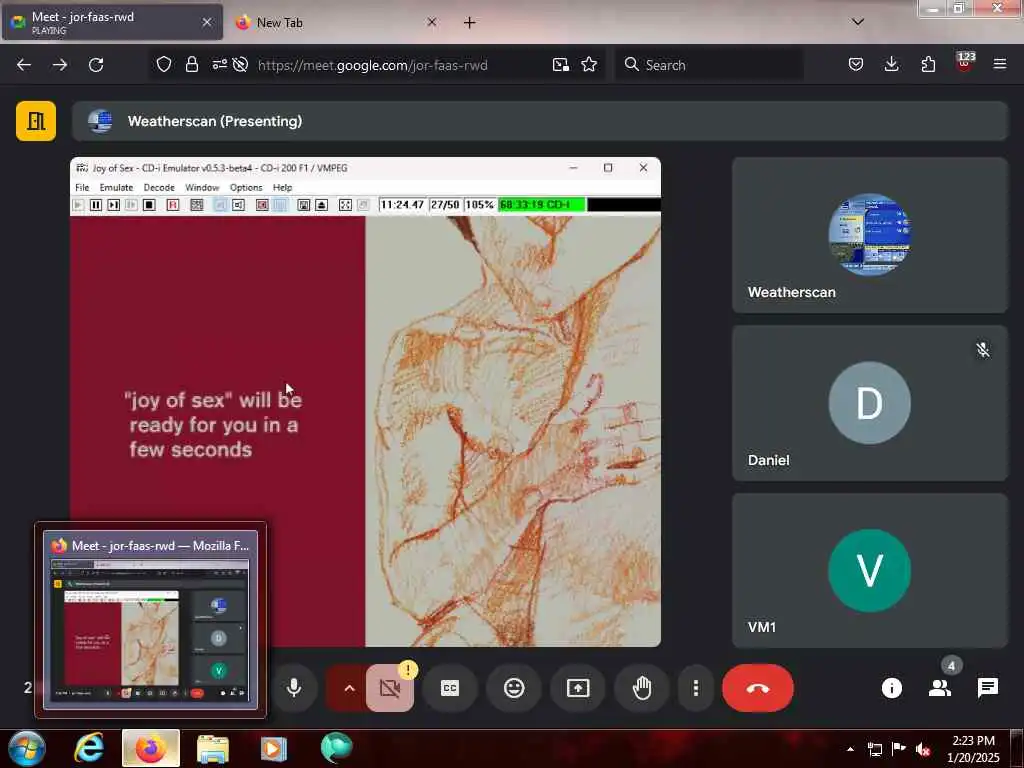Open the emoji reactions button
The height and width of the screenshot is (768, 1024).
pyautogui.click(x=514, y=688)
